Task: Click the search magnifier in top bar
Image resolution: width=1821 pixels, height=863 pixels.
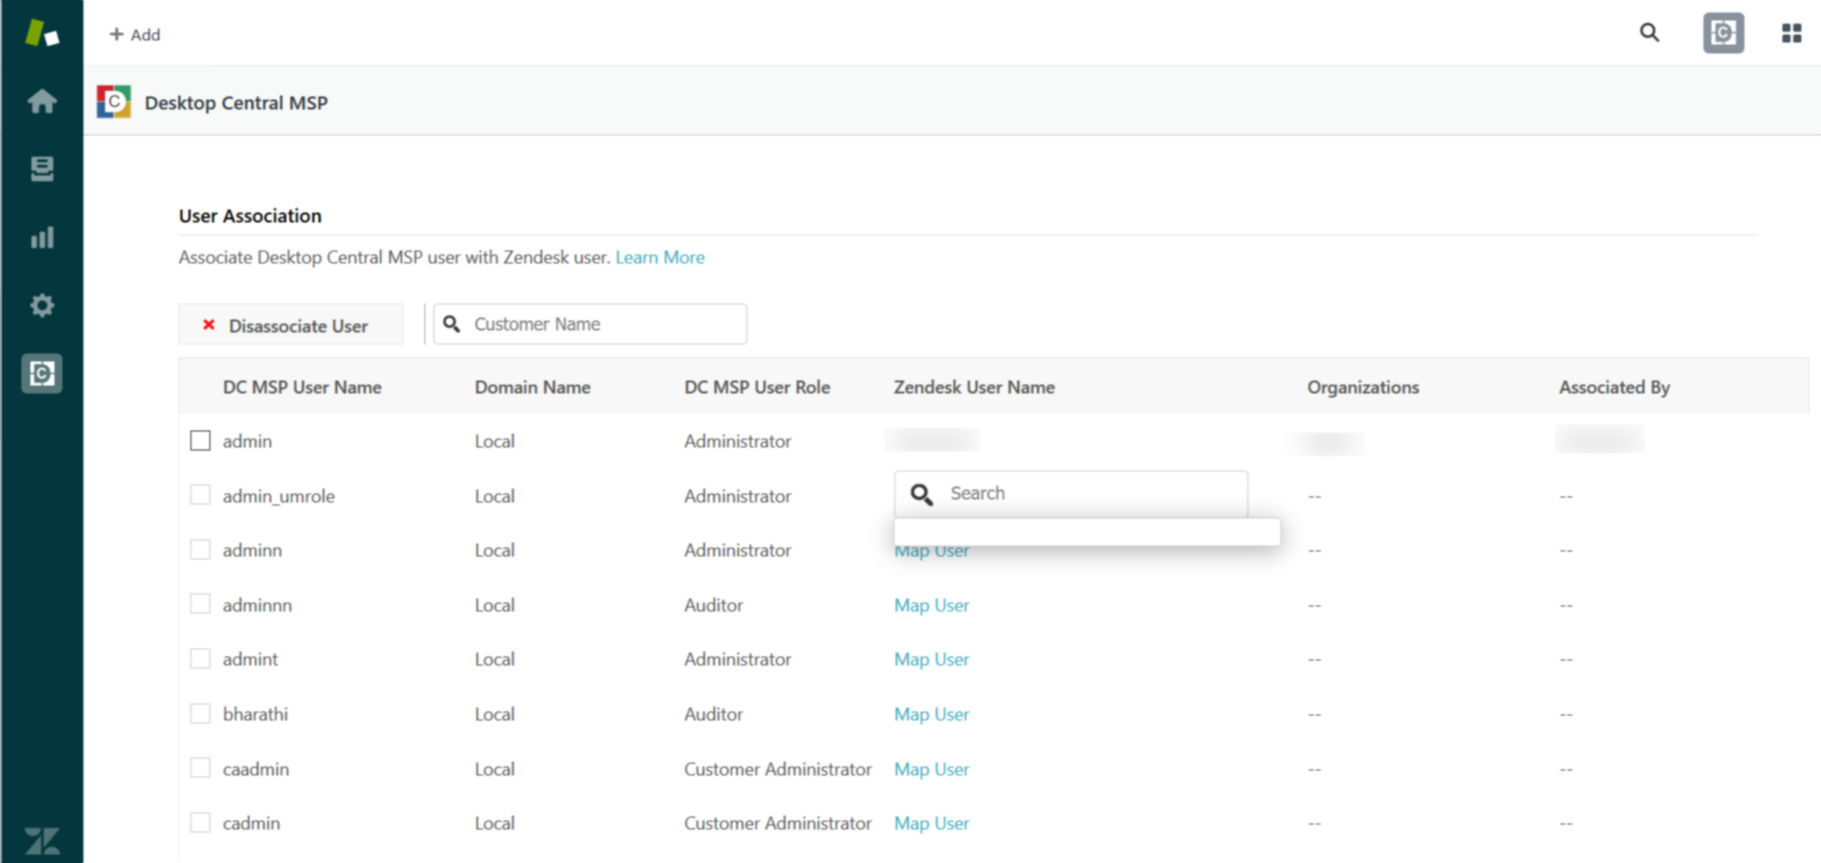Action: [1649, 33]
